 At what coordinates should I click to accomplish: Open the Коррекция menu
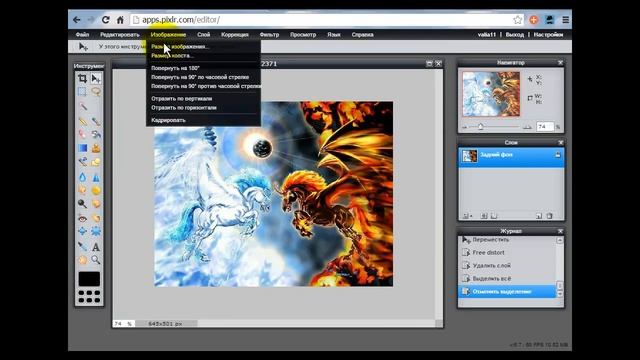[x=235, y=35]
